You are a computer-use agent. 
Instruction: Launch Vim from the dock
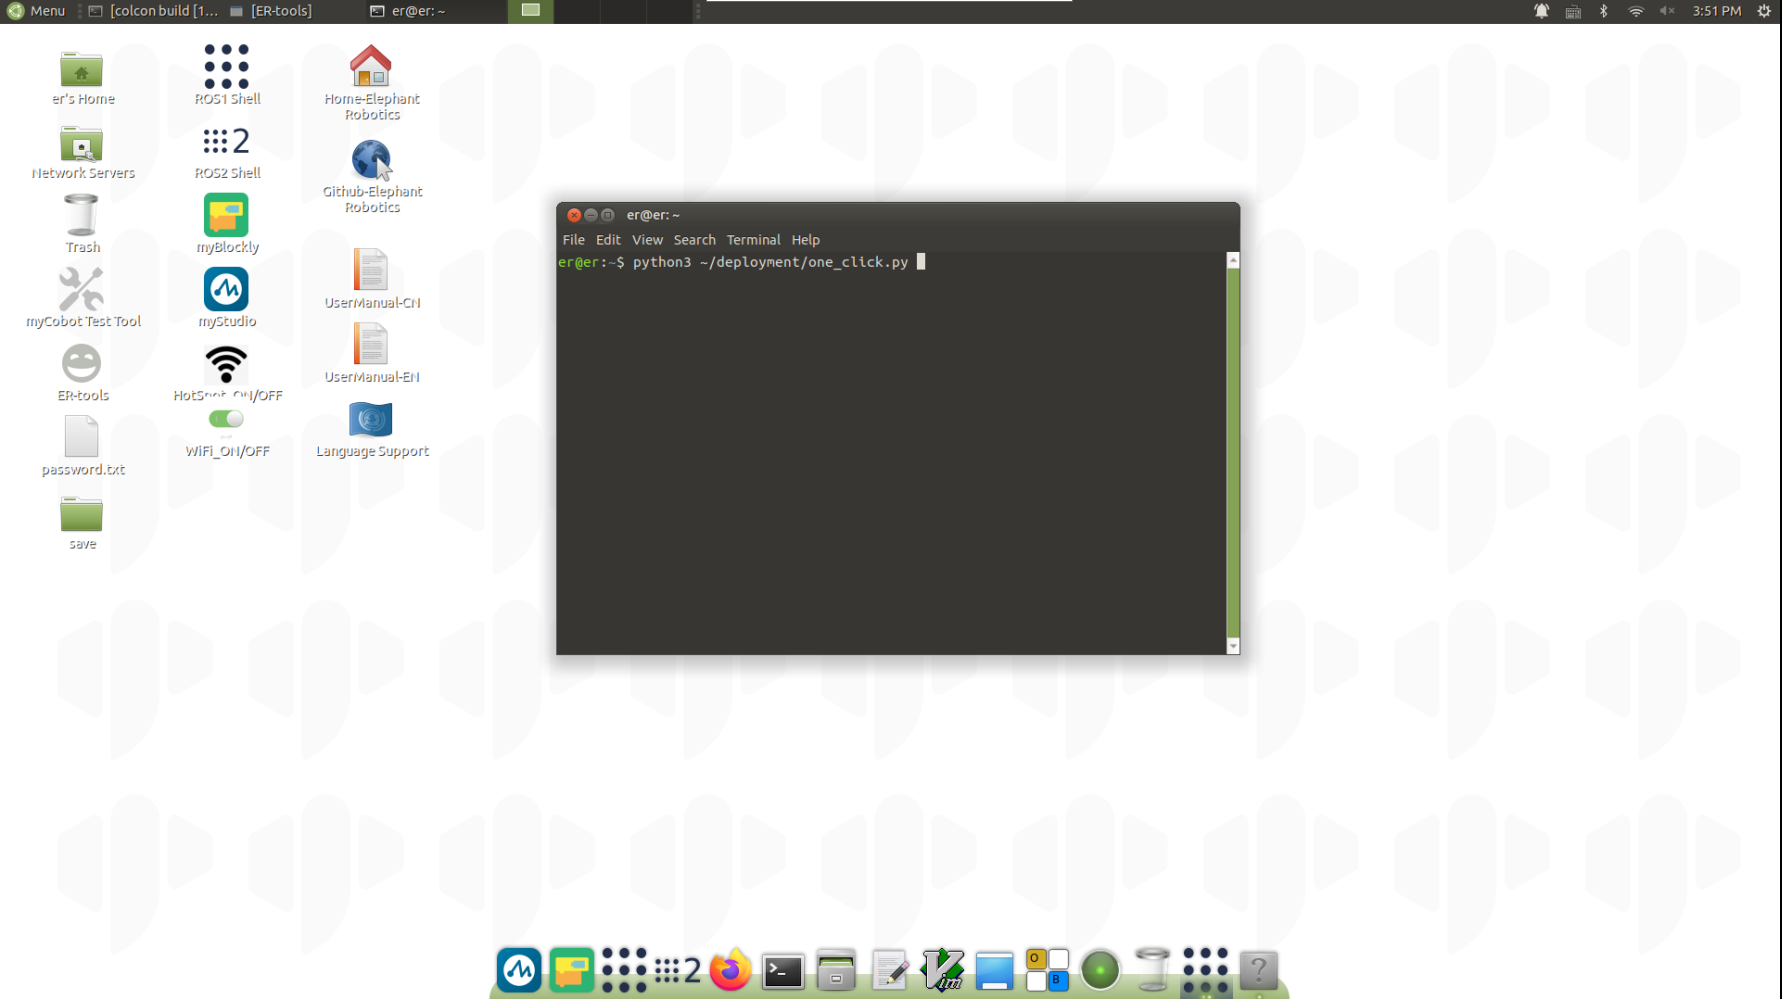pos(942,970)
